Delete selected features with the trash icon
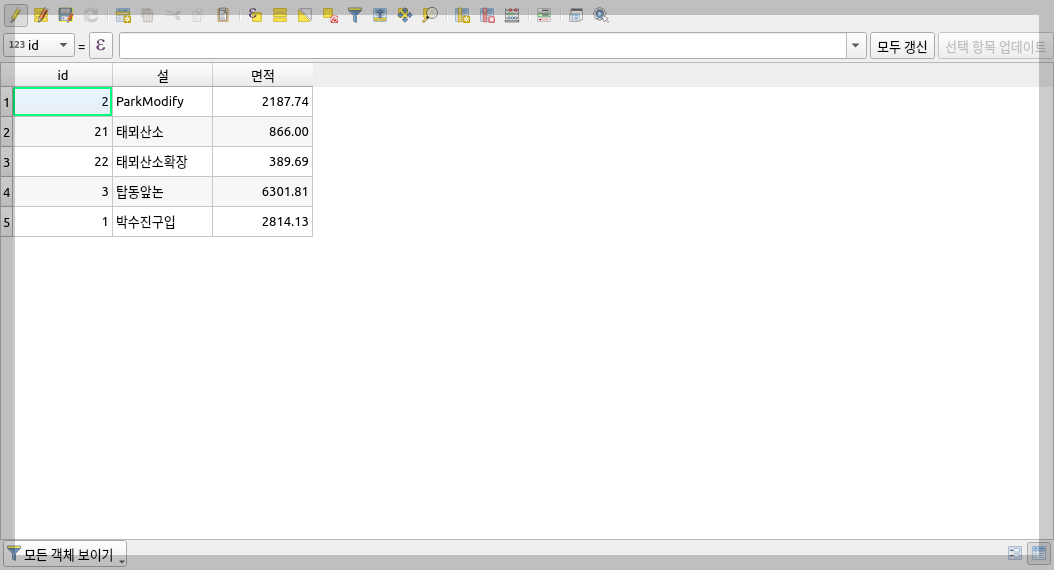 [148, 15]
